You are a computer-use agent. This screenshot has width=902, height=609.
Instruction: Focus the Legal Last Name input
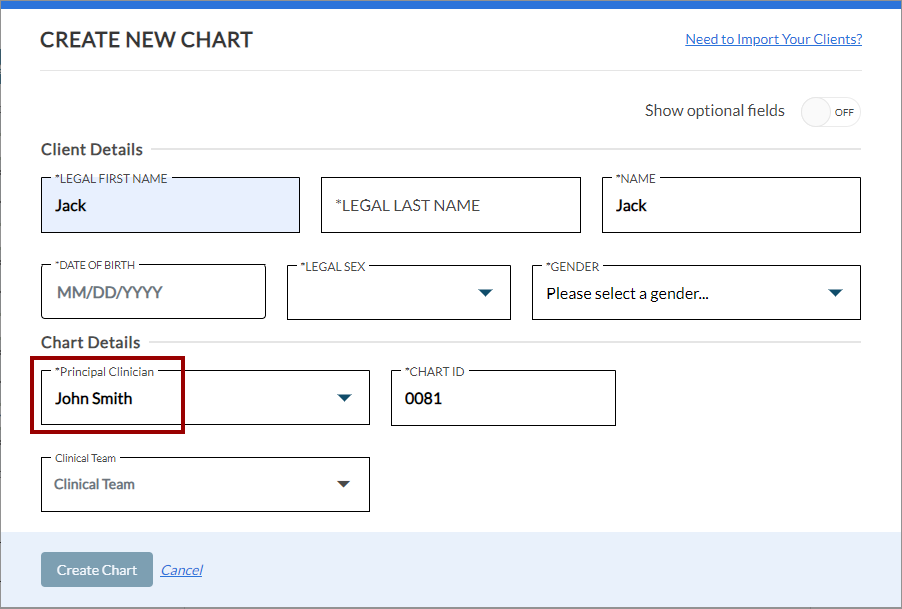coord(450,206)
